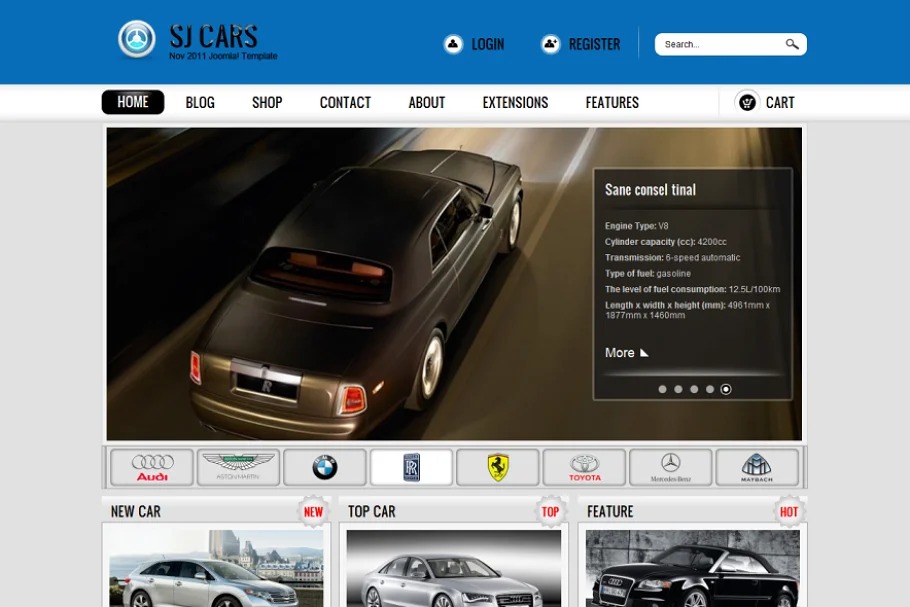Focus the Search input field

[718, 44]
